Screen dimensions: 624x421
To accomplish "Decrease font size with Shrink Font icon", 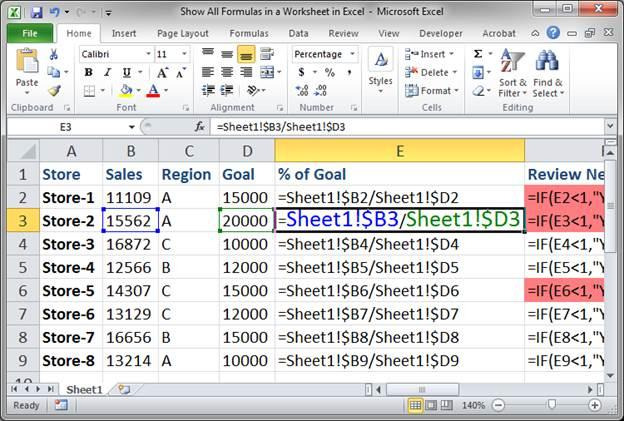I will coord(181,72).
